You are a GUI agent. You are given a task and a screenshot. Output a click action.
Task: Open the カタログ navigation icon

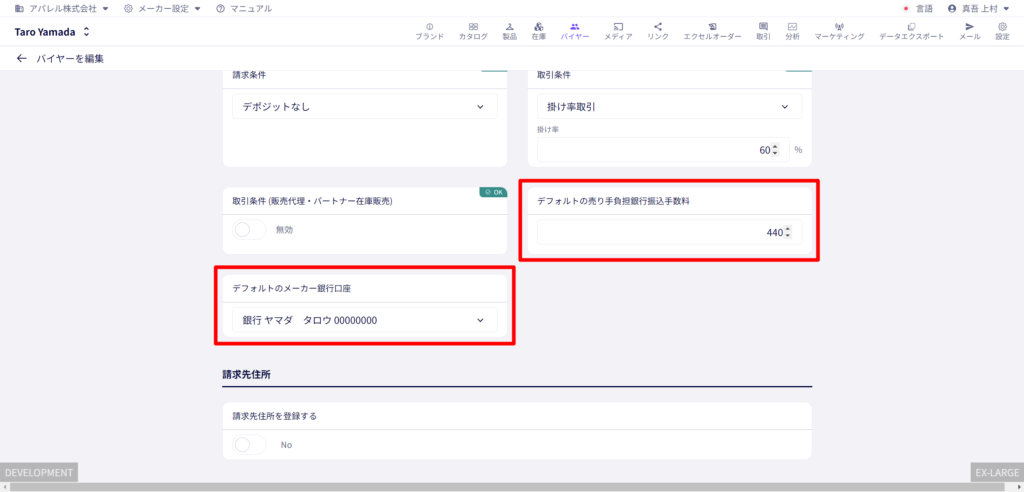[473, 31]
